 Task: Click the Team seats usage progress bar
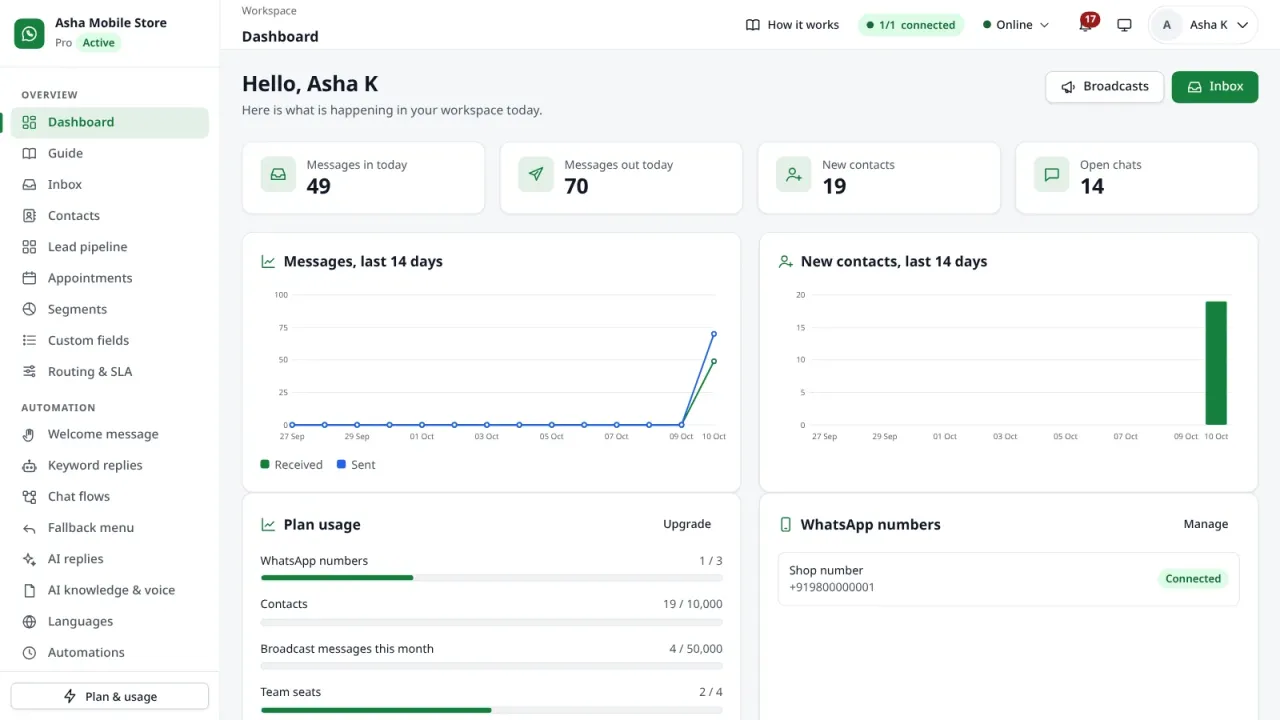(491, 710)
